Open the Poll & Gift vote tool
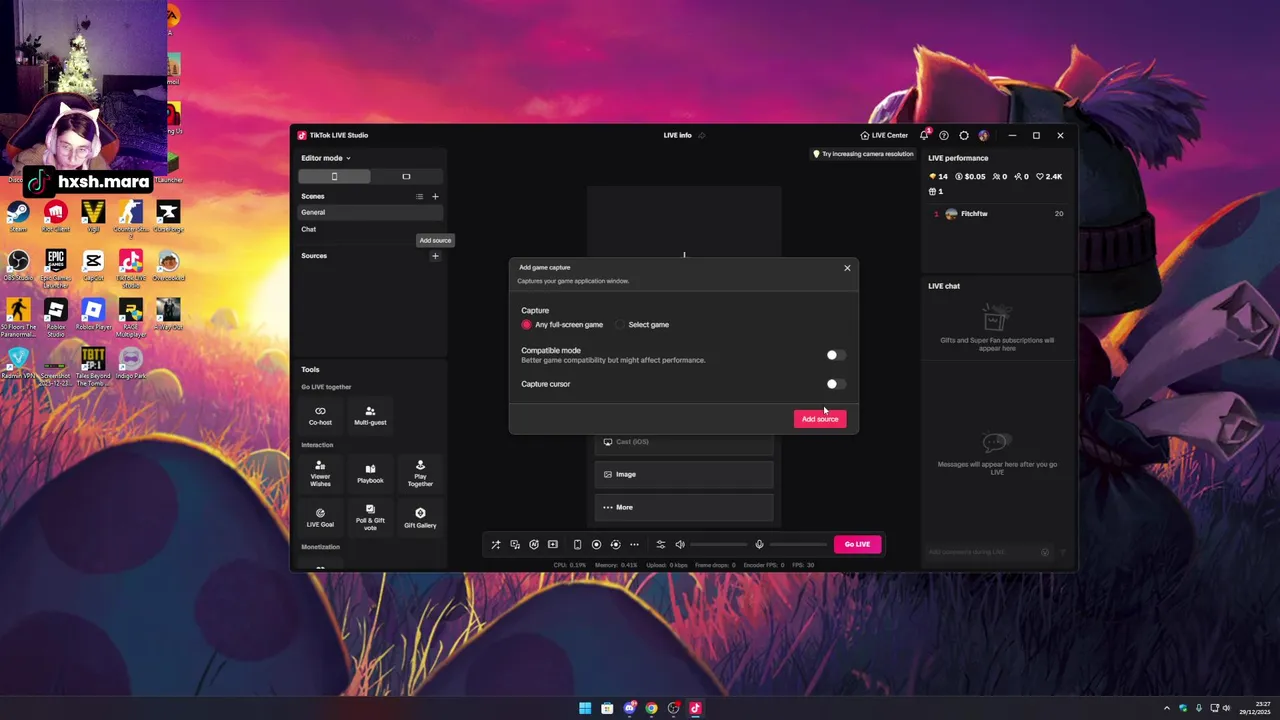This screenshot has width=1280, height=720. point(370,518)
